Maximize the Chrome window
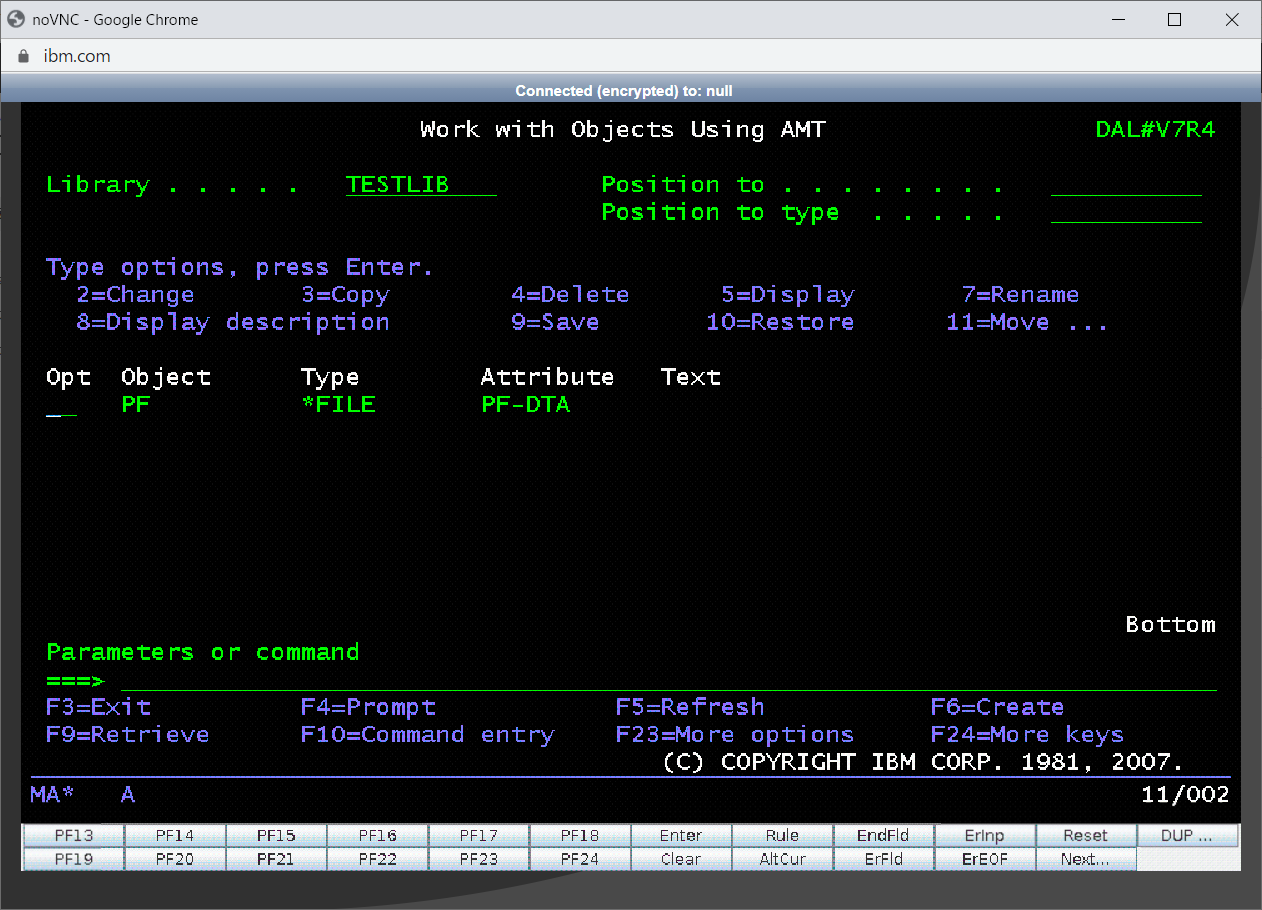 1175,19
